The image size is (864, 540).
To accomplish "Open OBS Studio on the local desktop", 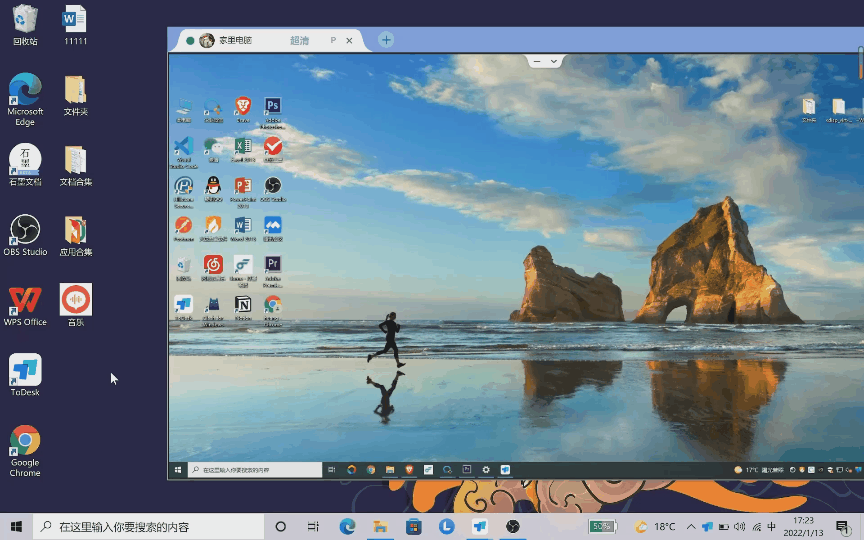I will click(x=25, y=230).
